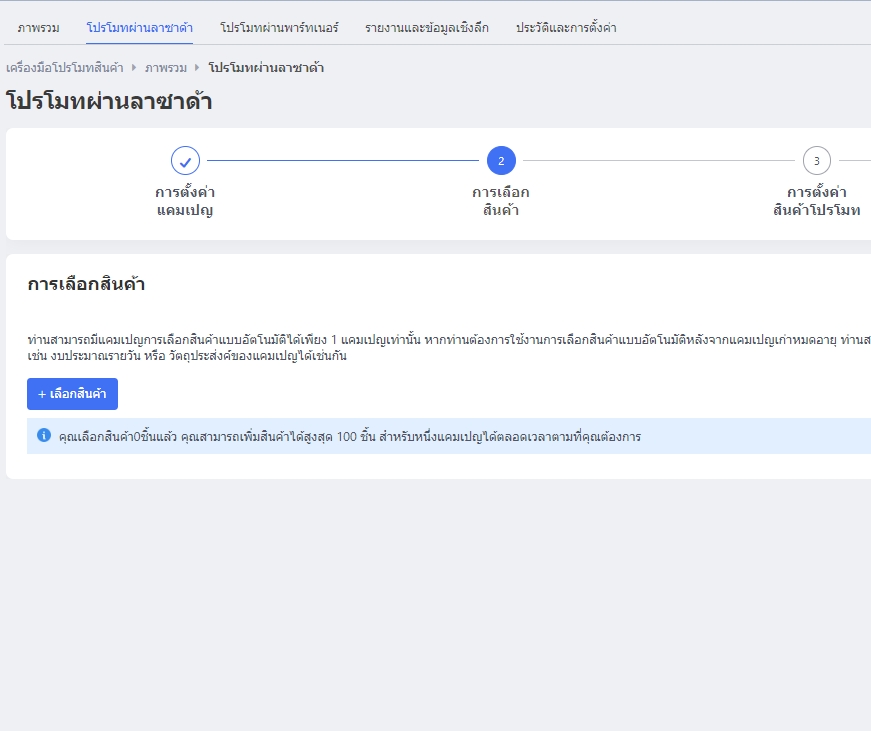Switch to โปรโมทผ่านพาร์ทเนอร์ tab
Screen dimensions: 871x731
click(x=279, y=28)
